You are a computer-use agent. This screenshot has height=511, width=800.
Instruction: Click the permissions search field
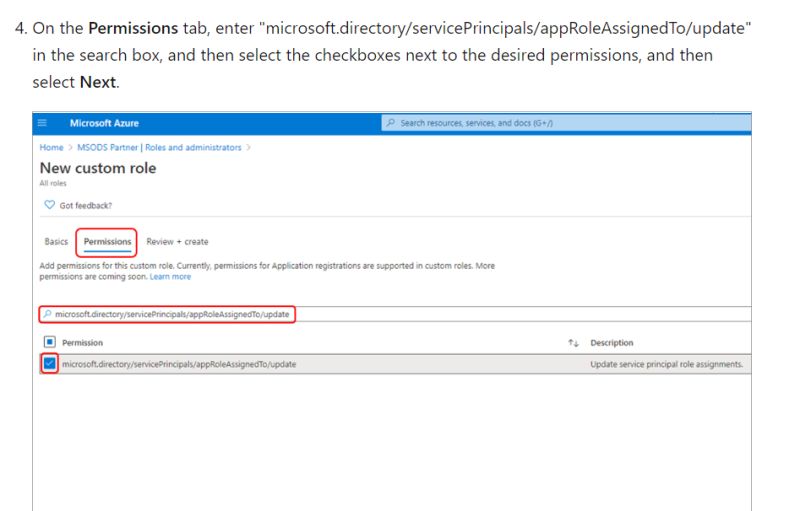pyautogui.click(x=395, y=314)
